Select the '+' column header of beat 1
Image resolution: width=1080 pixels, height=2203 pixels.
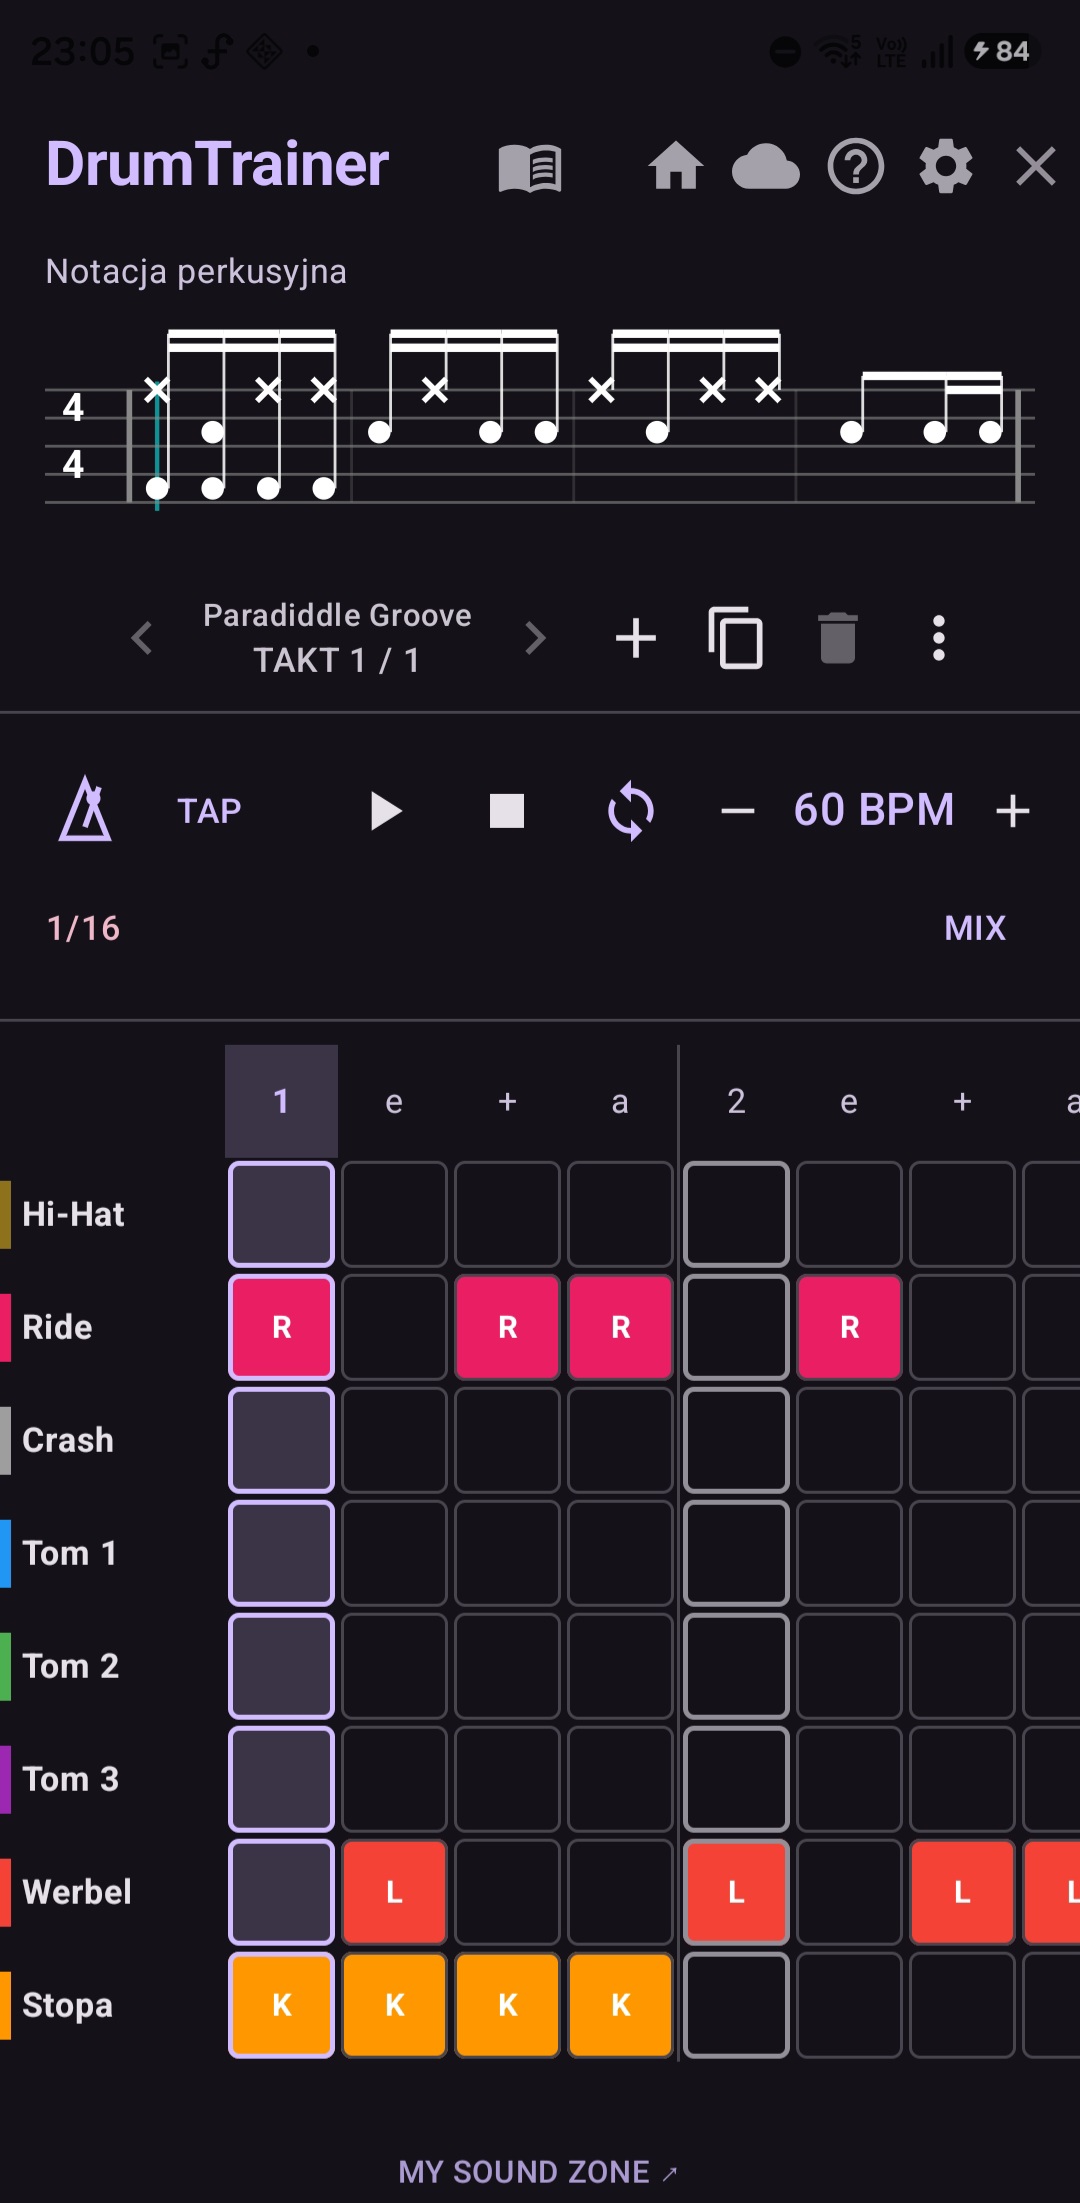point(507,1101)
